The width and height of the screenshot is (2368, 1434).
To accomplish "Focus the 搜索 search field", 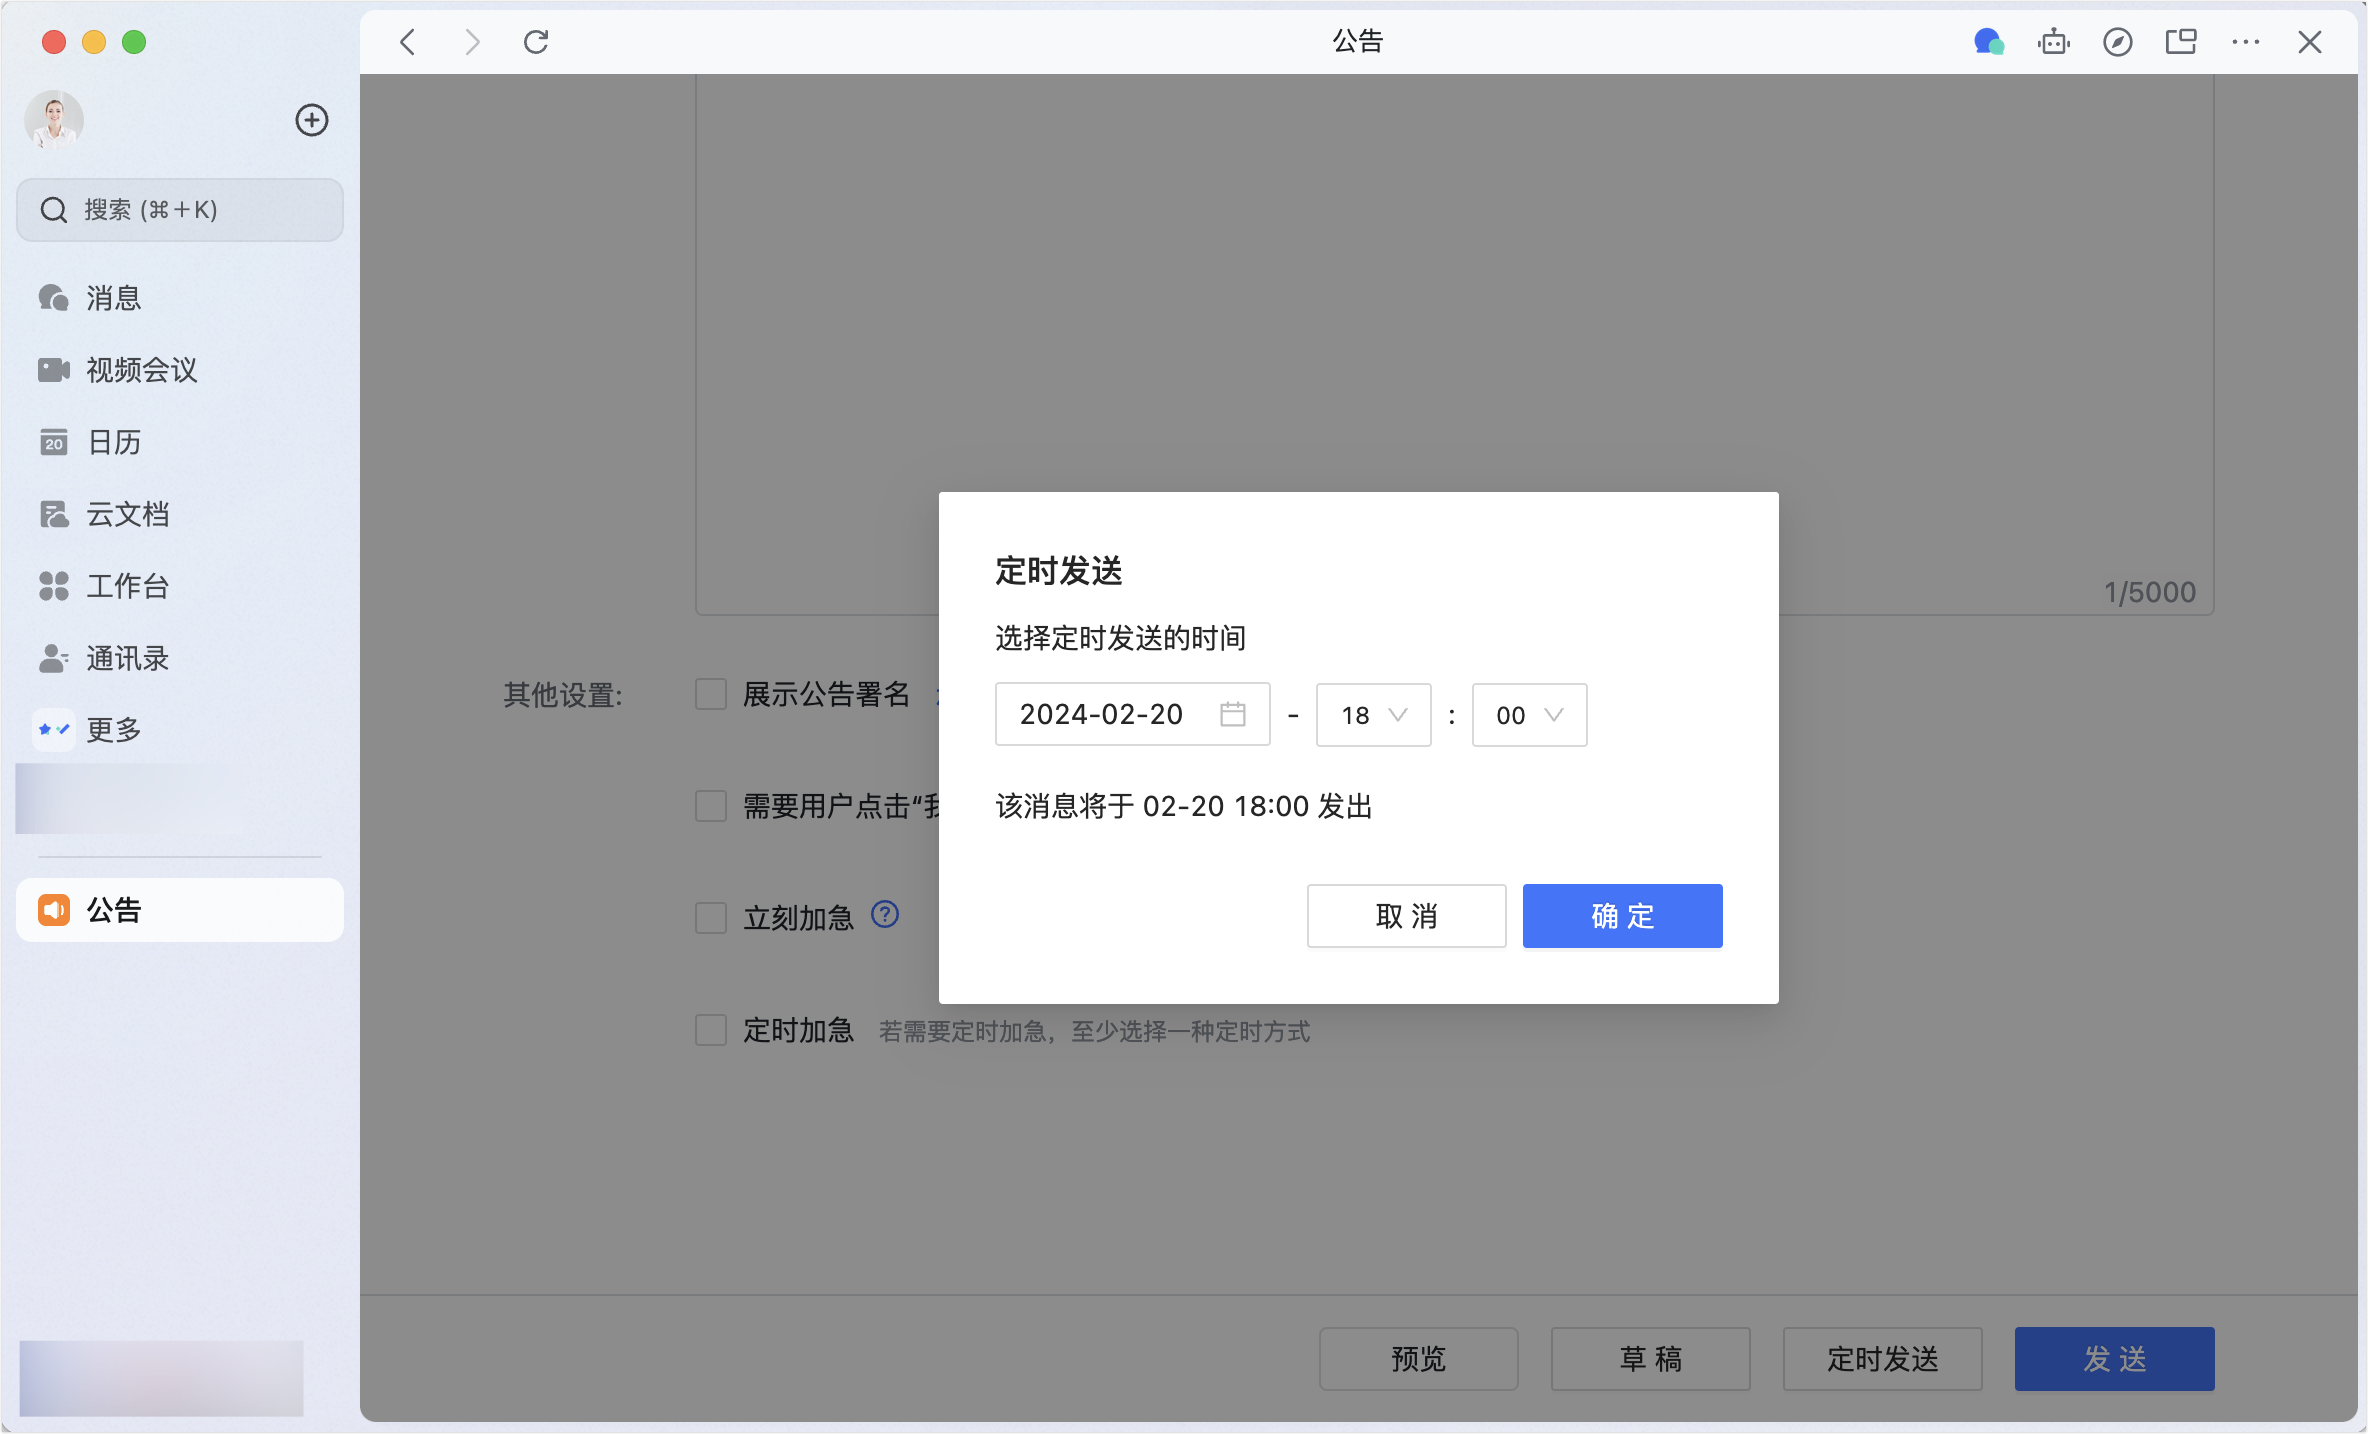I will tap(180, 210).
